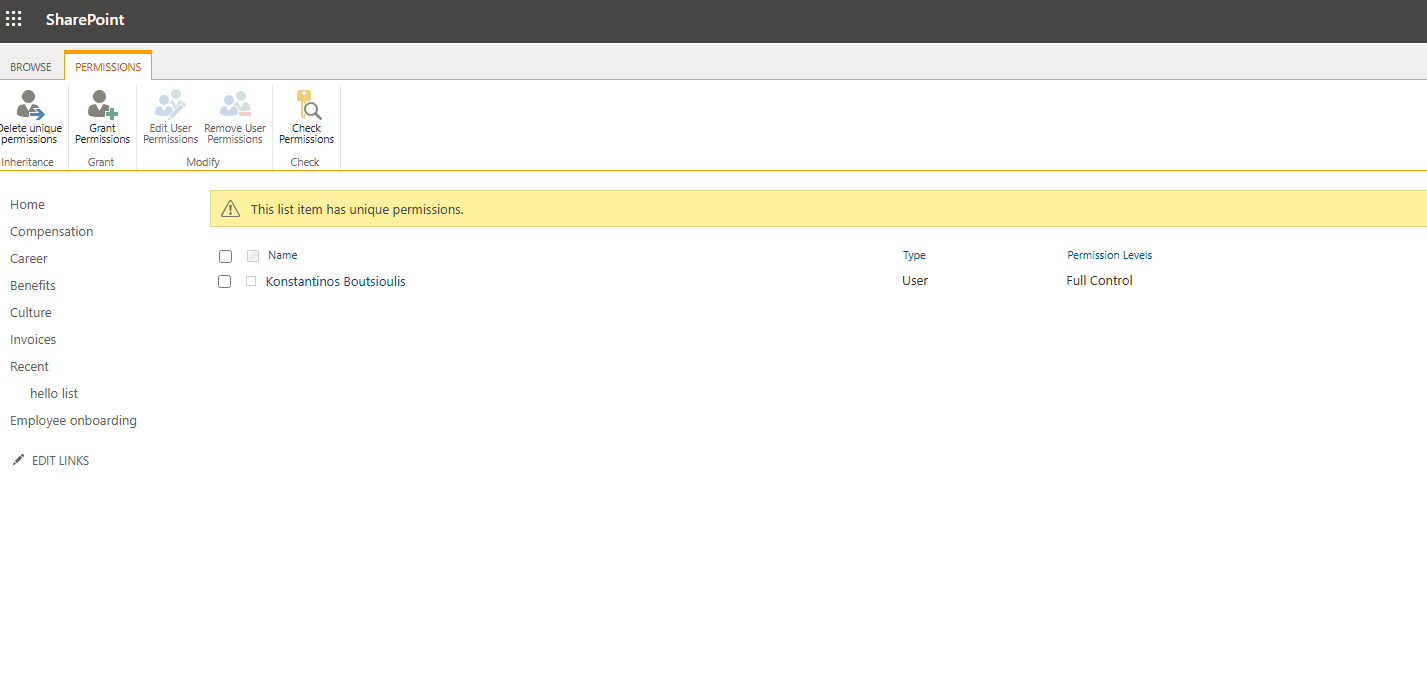Switch to the BROWSE ribbon tab
Screen dimensions: 1427x695
pyautogui.click(x=31, y=67)
